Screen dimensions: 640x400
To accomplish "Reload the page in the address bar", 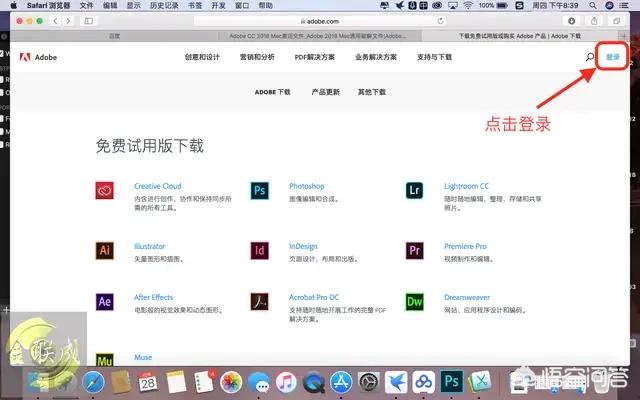I will pyautogui.click(x=440, y=21).
